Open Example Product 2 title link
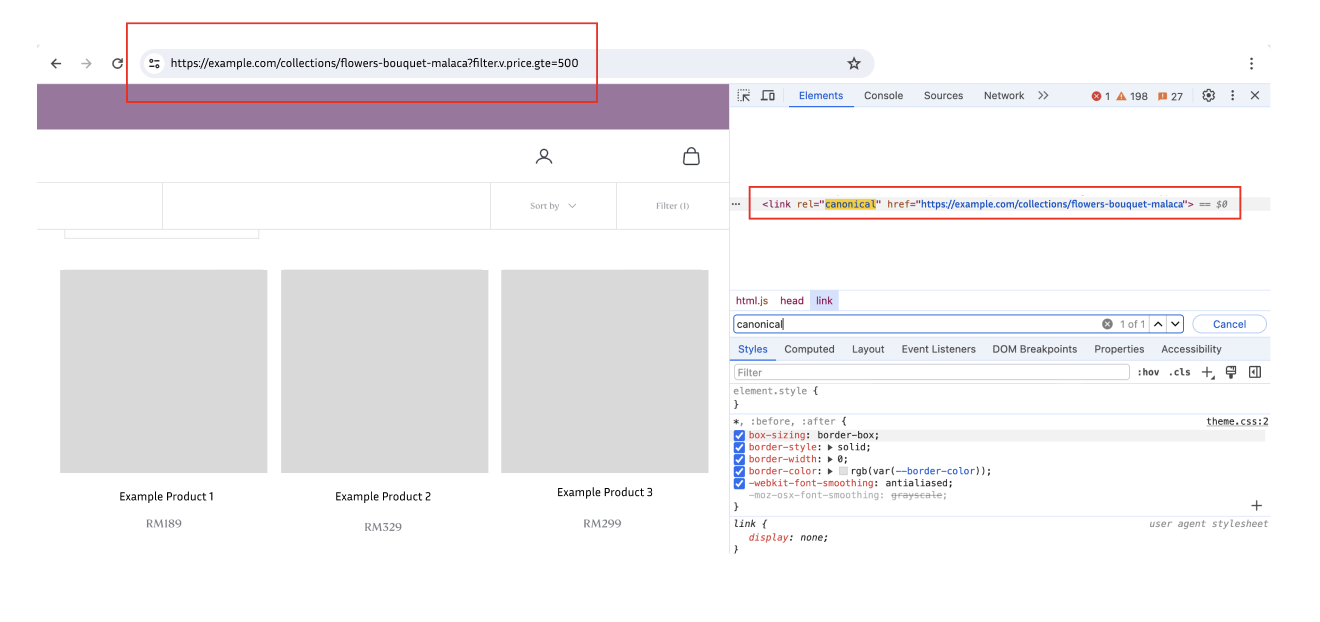Screen dimensions: 1320x622 (x=383, y=497)
